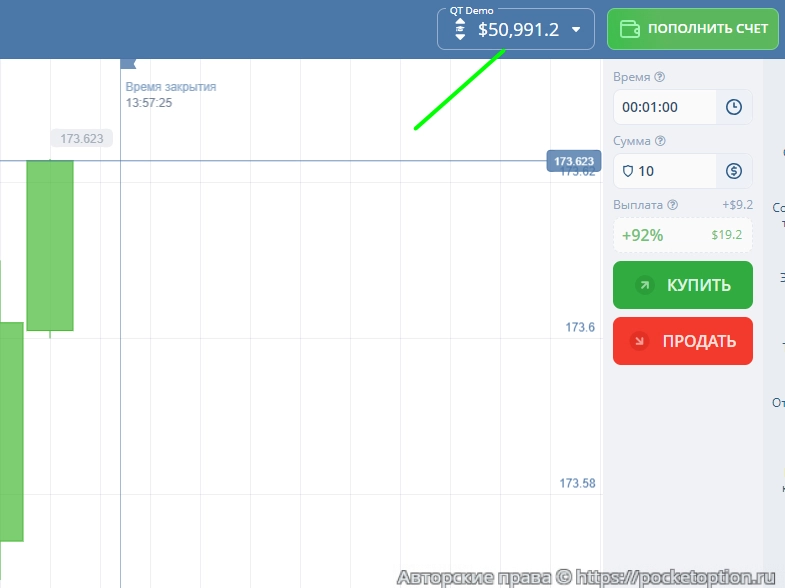Click the down arrow icon on ПРОДАТЬ

coord(639,341)
